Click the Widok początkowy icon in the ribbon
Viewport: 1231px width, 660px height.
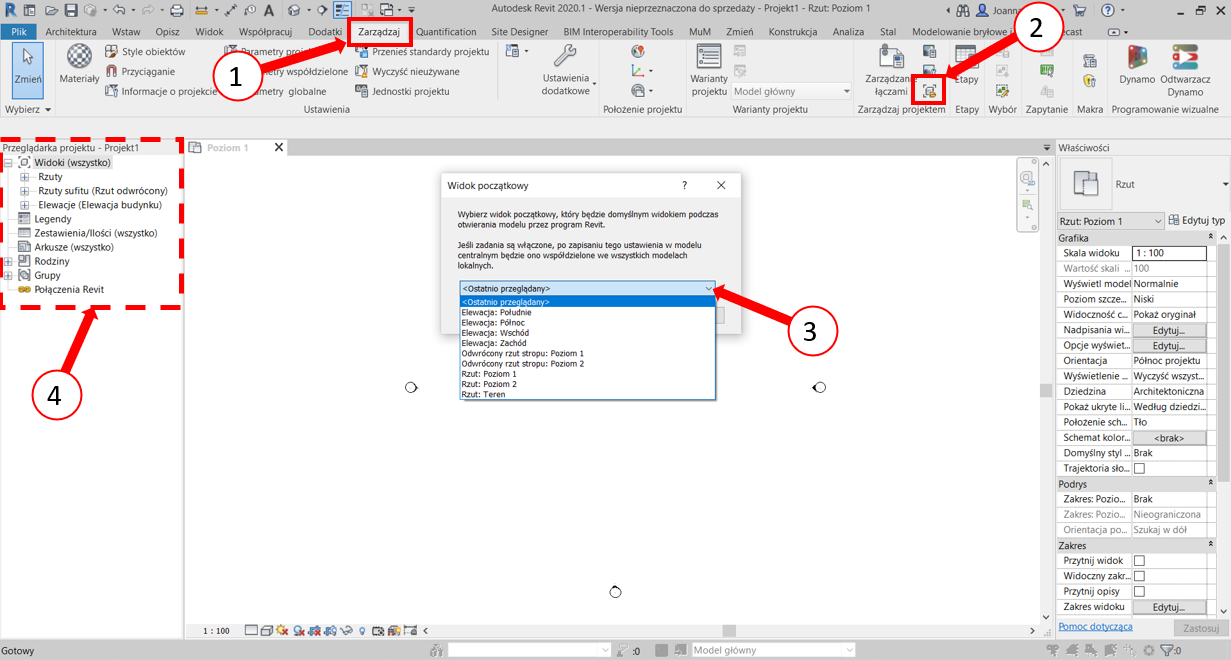pyautogui.click(x=931, y=90)
